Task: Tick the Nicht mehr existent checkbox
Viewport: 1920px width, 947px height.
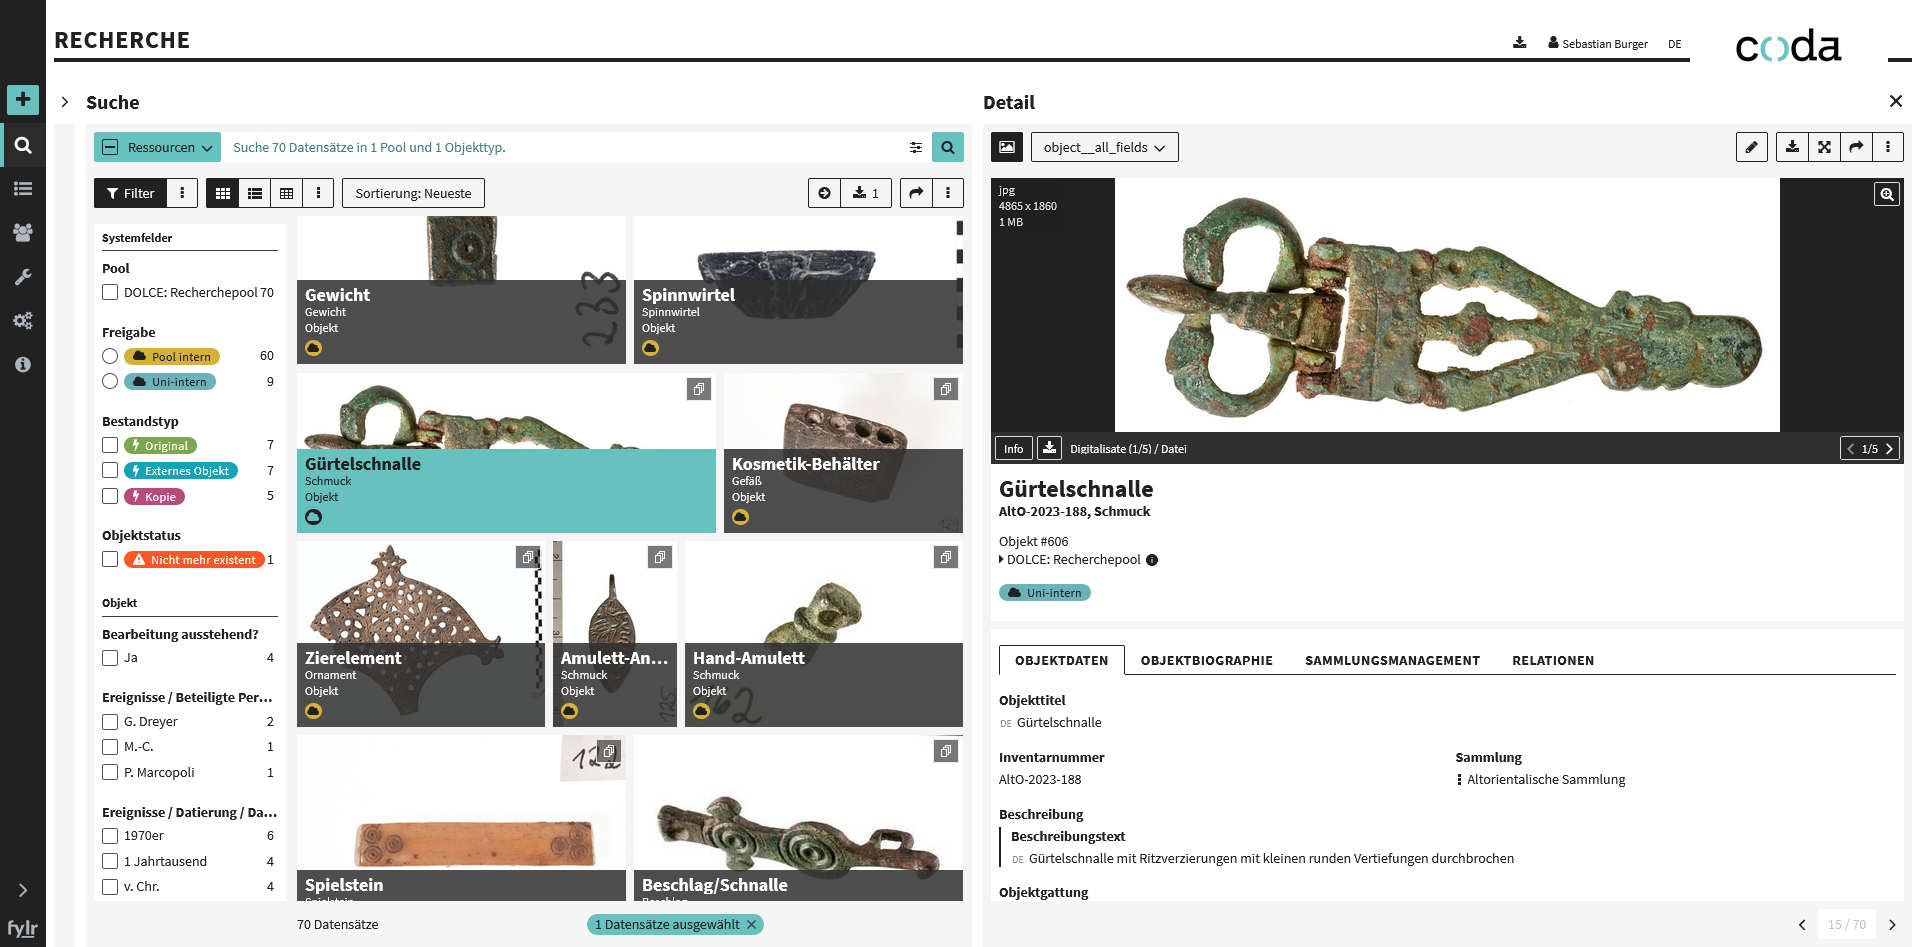Action: (110, 559)
